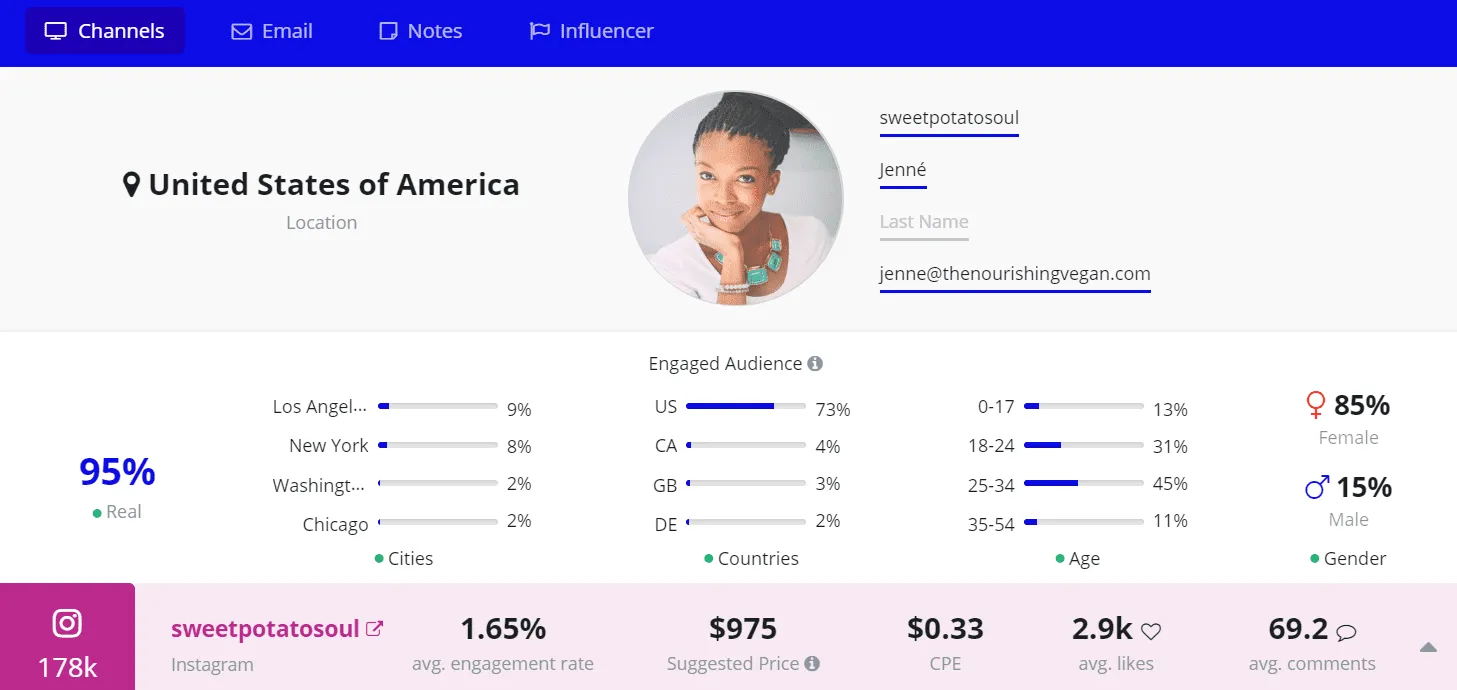
Task: Edit the jenne@thenourishingvegan.com email field
Action: click(x=1015, y=274)
